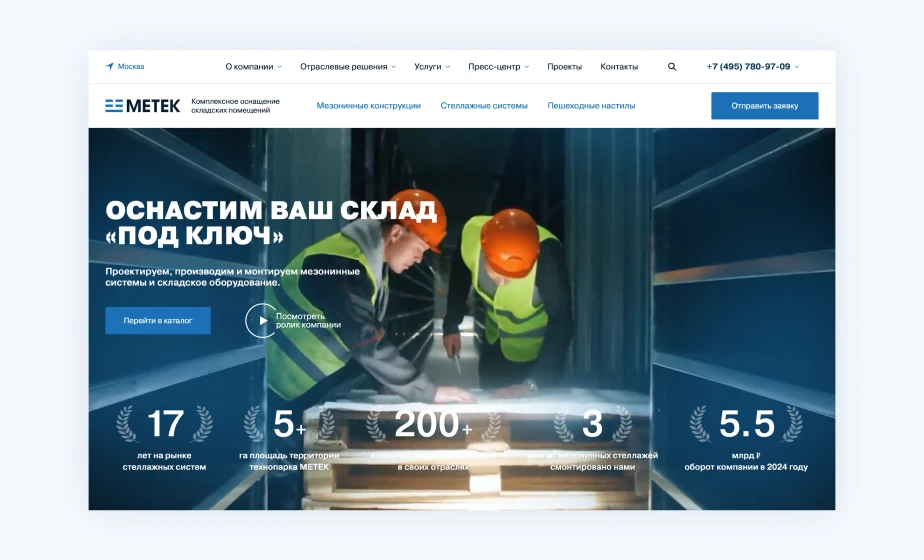Play the company video with play button
The height and width of the screenshot is (560, 924).
tap(261, 320)
